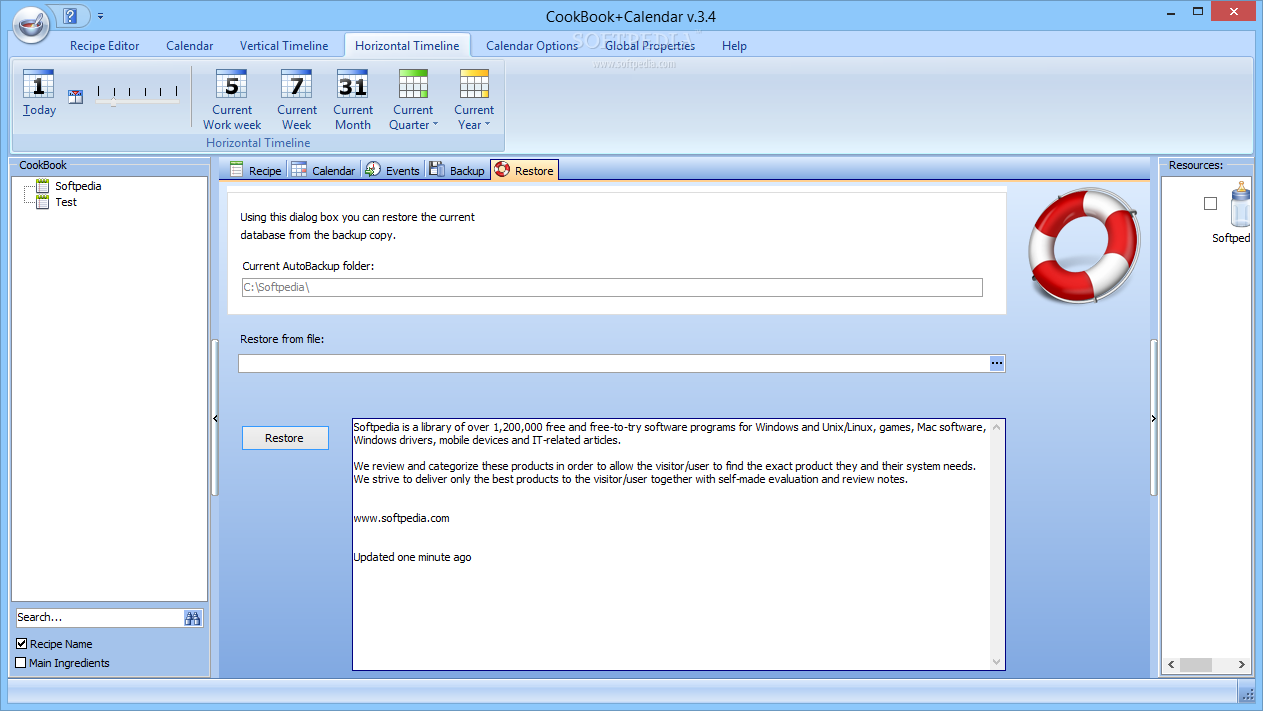Select the Horizontal Timeline ribbon tab

[x=407, y=46]
